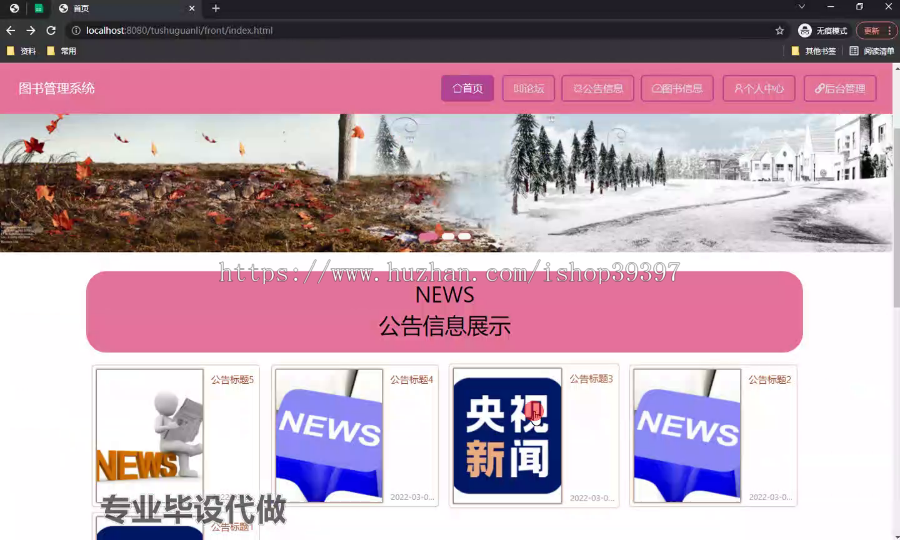This screenshot has height=540, width=900.
Task: Click the 公告标题3 title text
Action: (x=591, y=379)
